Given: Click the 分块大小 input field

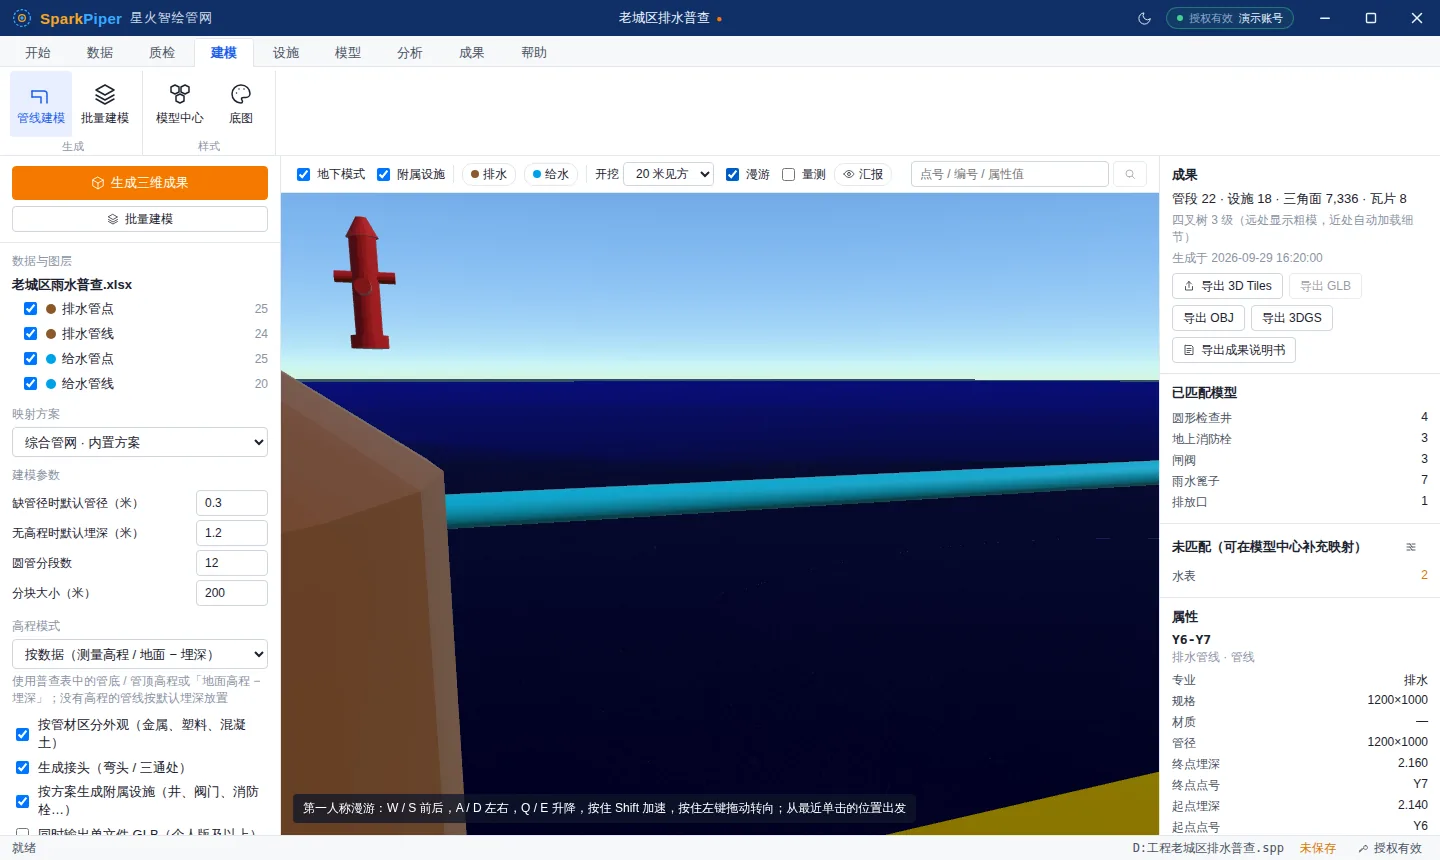Looking at the screenshot, I should click(x=232, y=593).
